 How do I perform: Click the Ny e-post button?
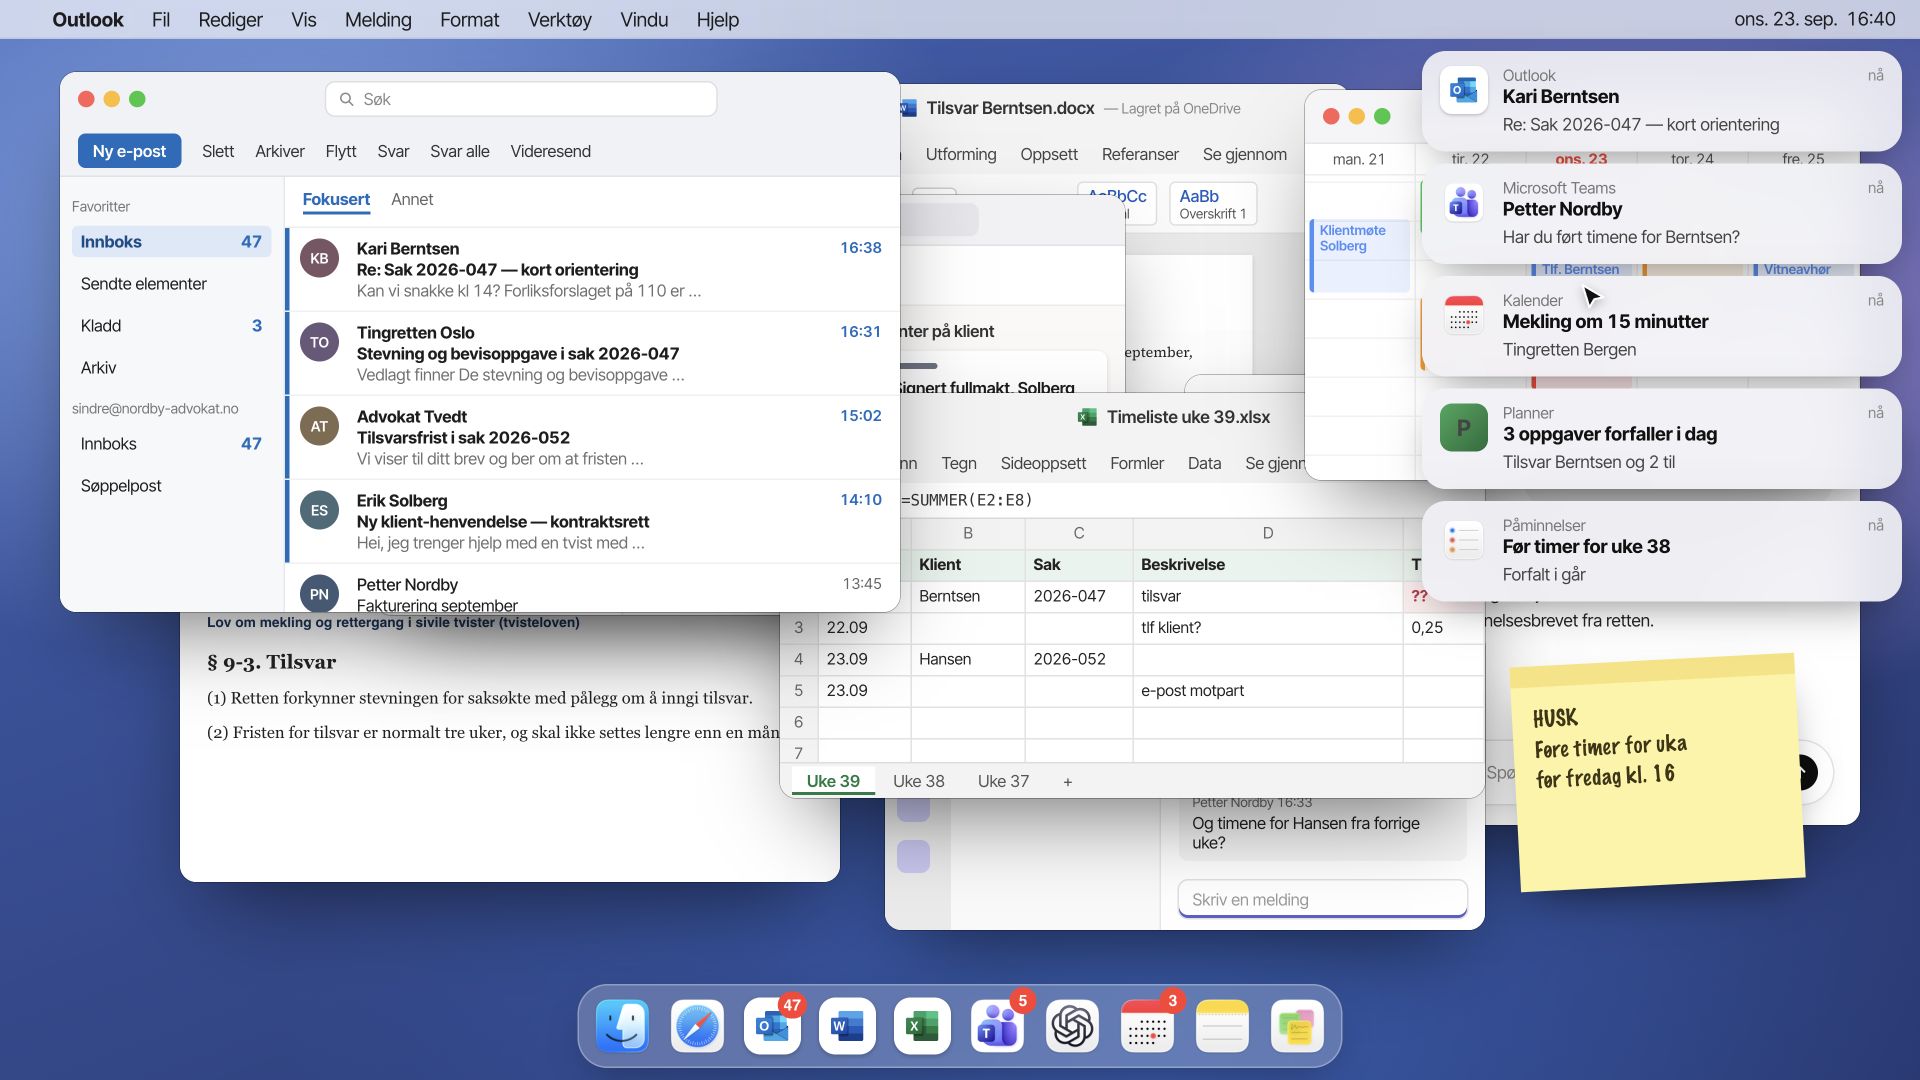[130, 151]
